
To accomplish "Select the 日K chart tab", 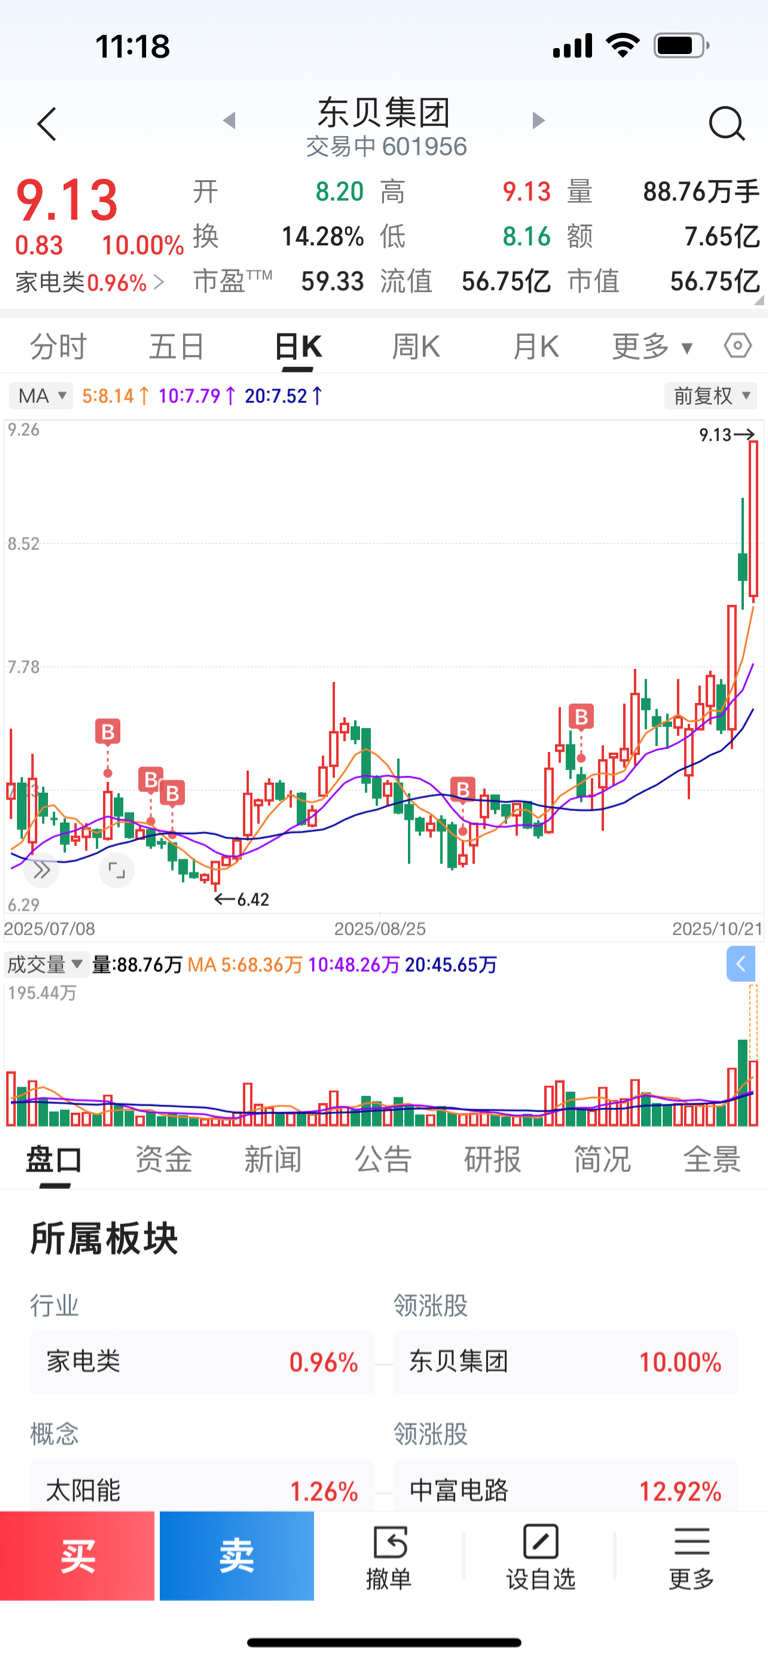I will [x=298, y=347].
